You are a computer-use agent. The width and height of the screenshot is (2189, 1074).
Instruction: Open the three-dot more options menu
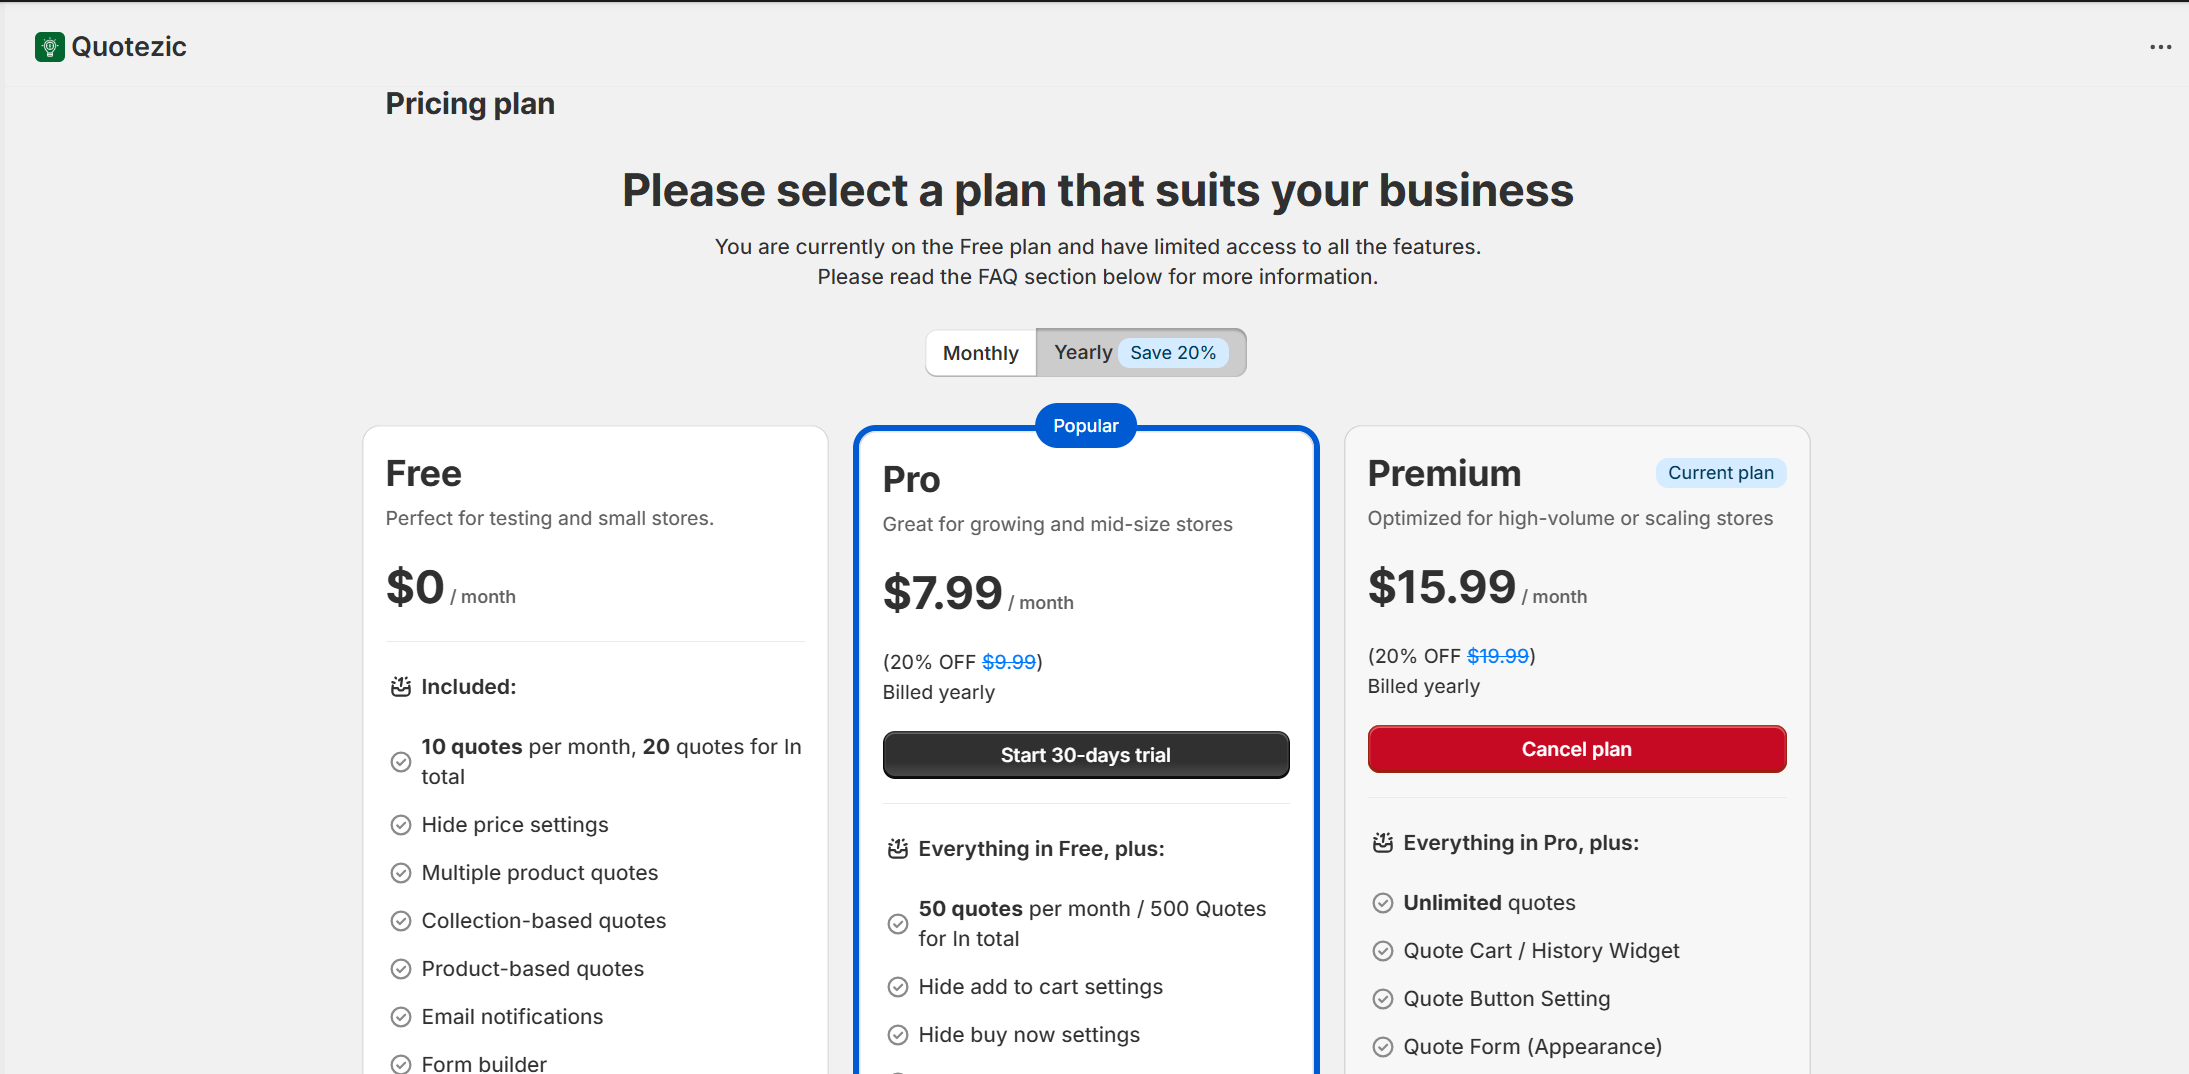click(x=2160, y=47)
